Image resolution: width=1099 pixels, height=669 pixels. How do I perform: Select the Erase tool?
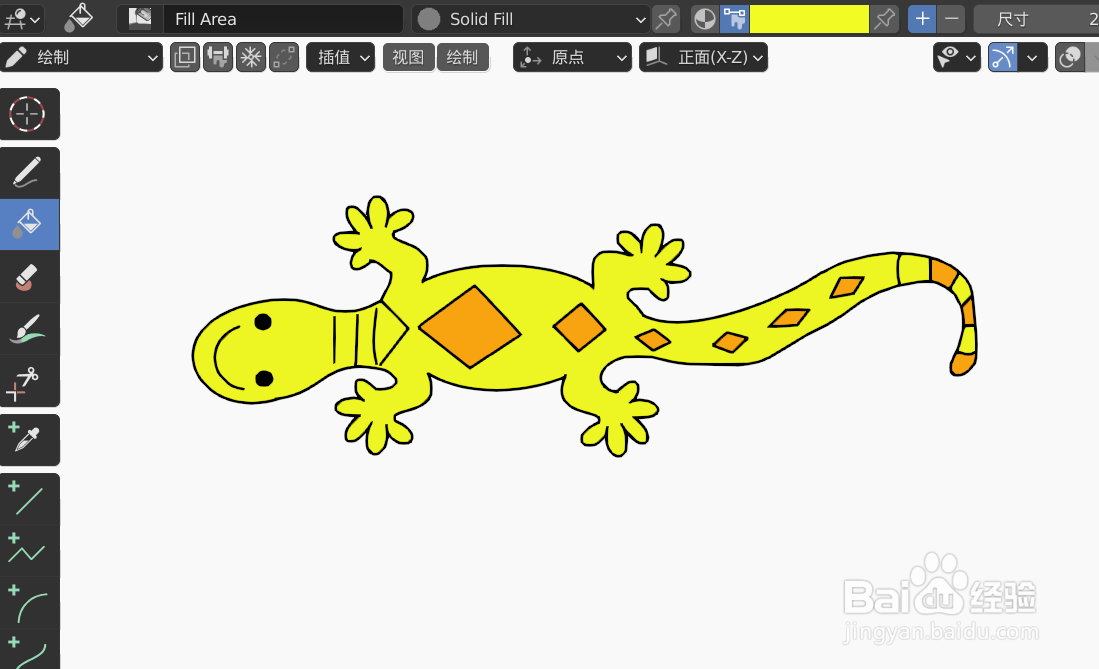point(29,276)
